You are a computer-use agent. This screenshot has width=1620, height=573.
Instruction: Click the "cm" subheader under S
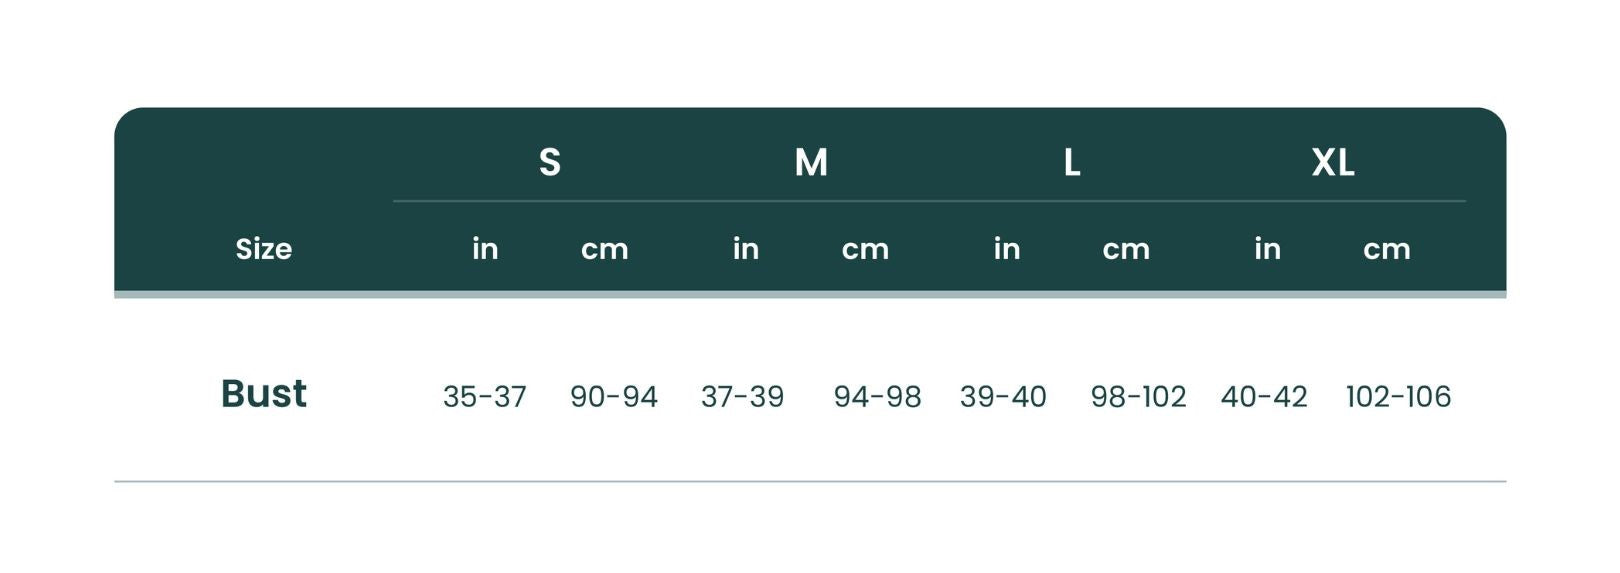pos(605,249)
